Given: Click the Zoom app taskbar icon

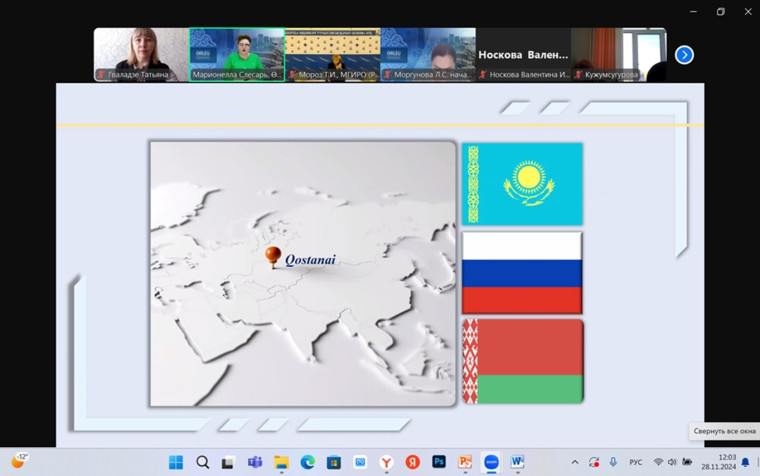Looking at the screenshot, I should 491,462.
